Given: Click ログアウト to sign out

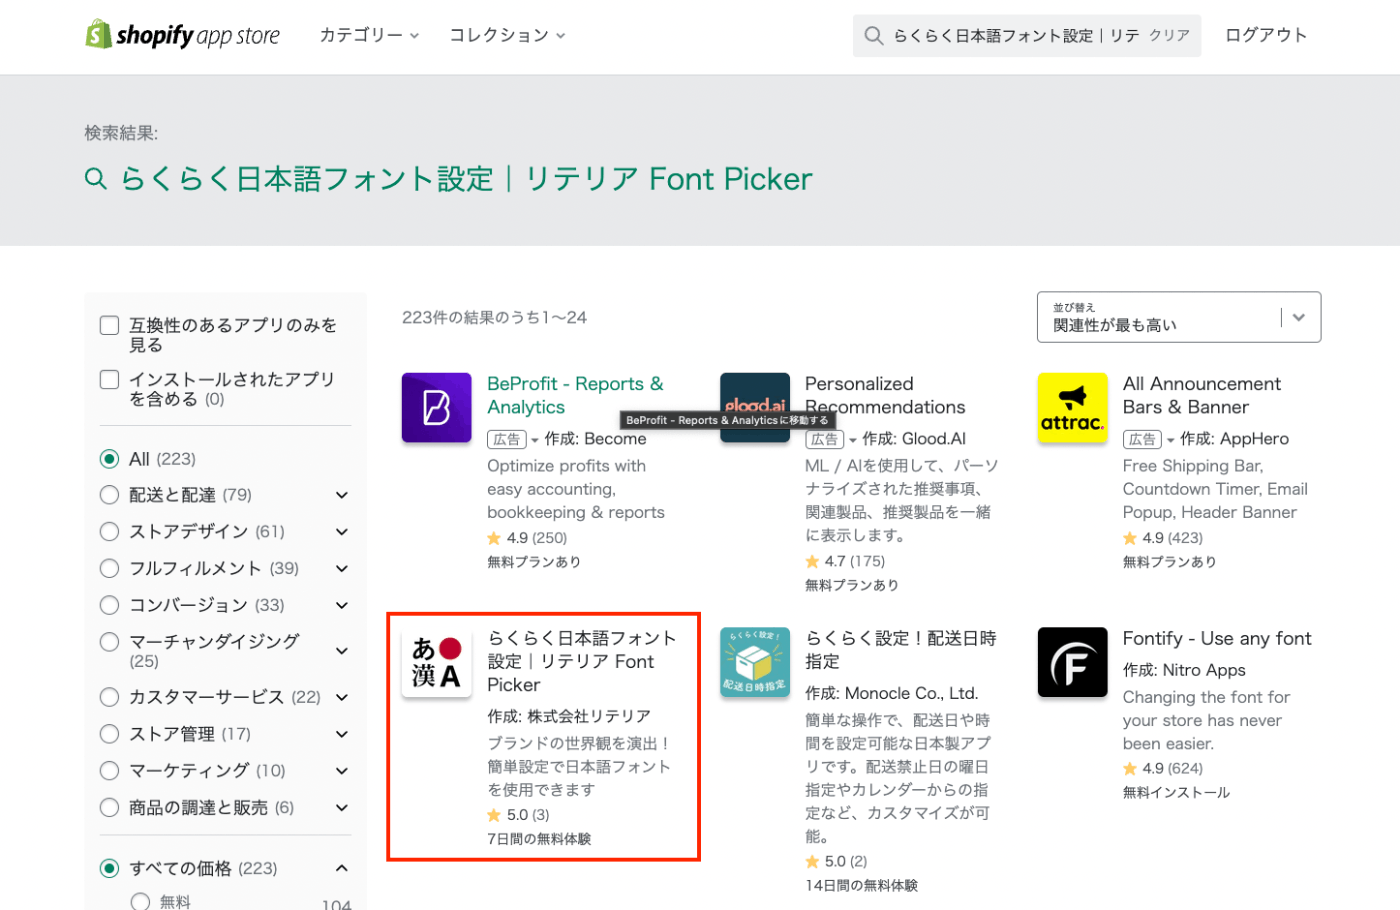Looking at the screenshot, I should (x=1266, y=35).
